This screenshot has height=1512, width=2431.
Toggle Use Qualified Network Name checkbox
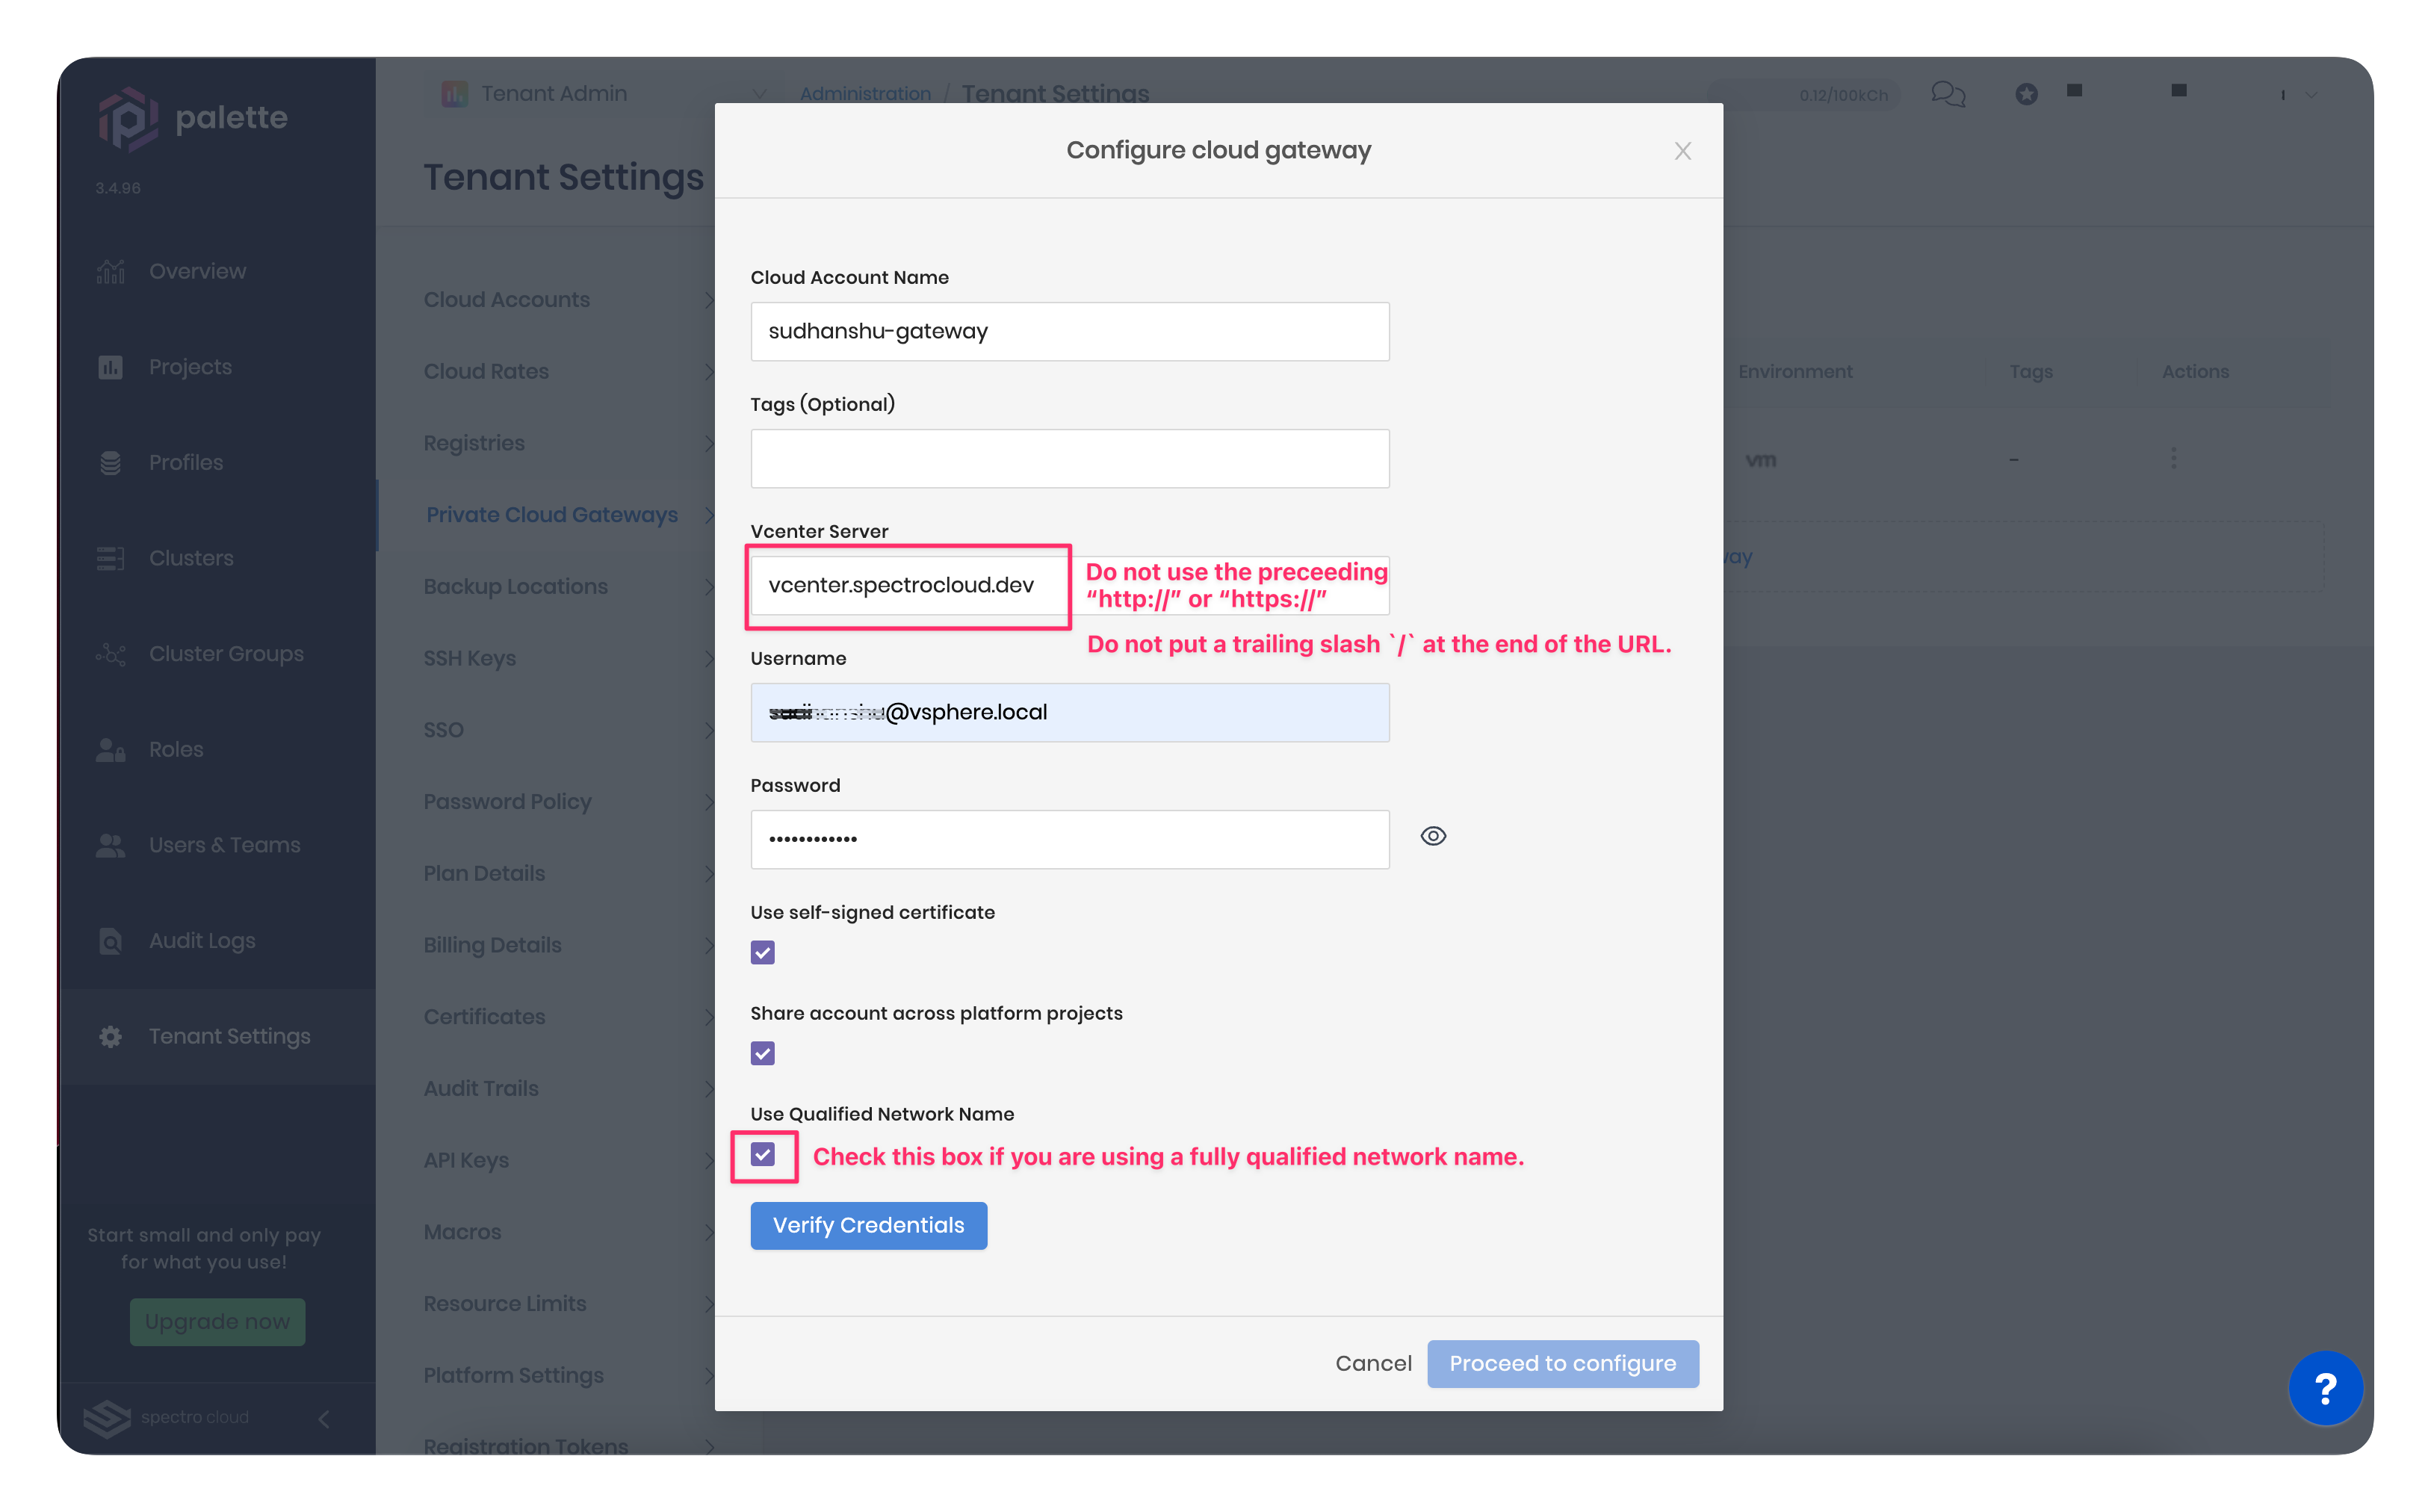click(x=762, y=1154)
